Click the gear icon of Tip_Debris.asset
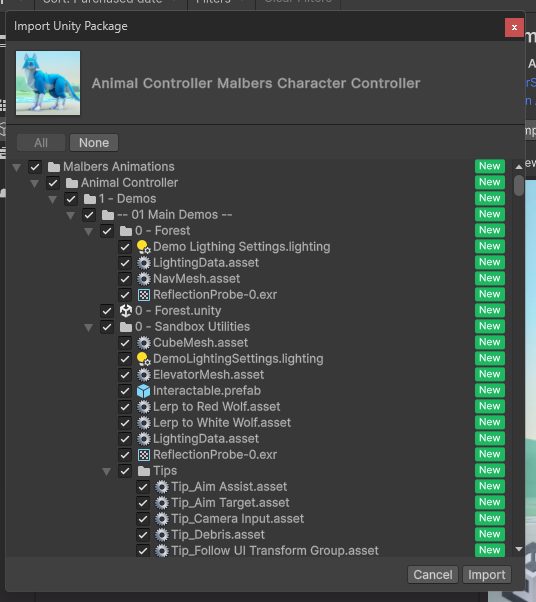The height and width of the screenshot is (602, 536). [162, 535]
